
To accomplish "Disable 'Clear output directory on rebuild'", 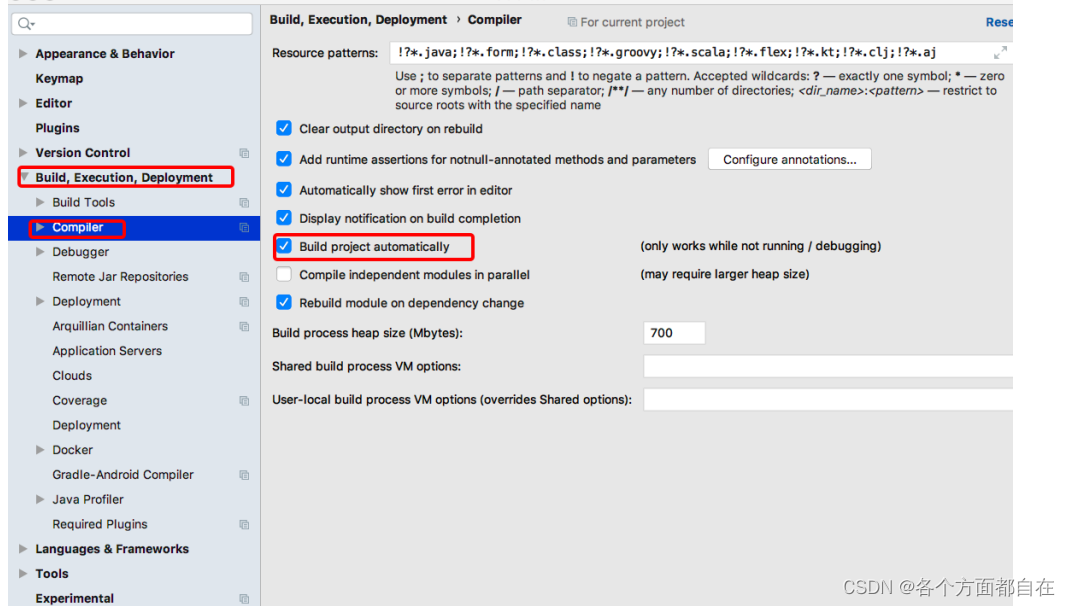I will pos(284,128).
